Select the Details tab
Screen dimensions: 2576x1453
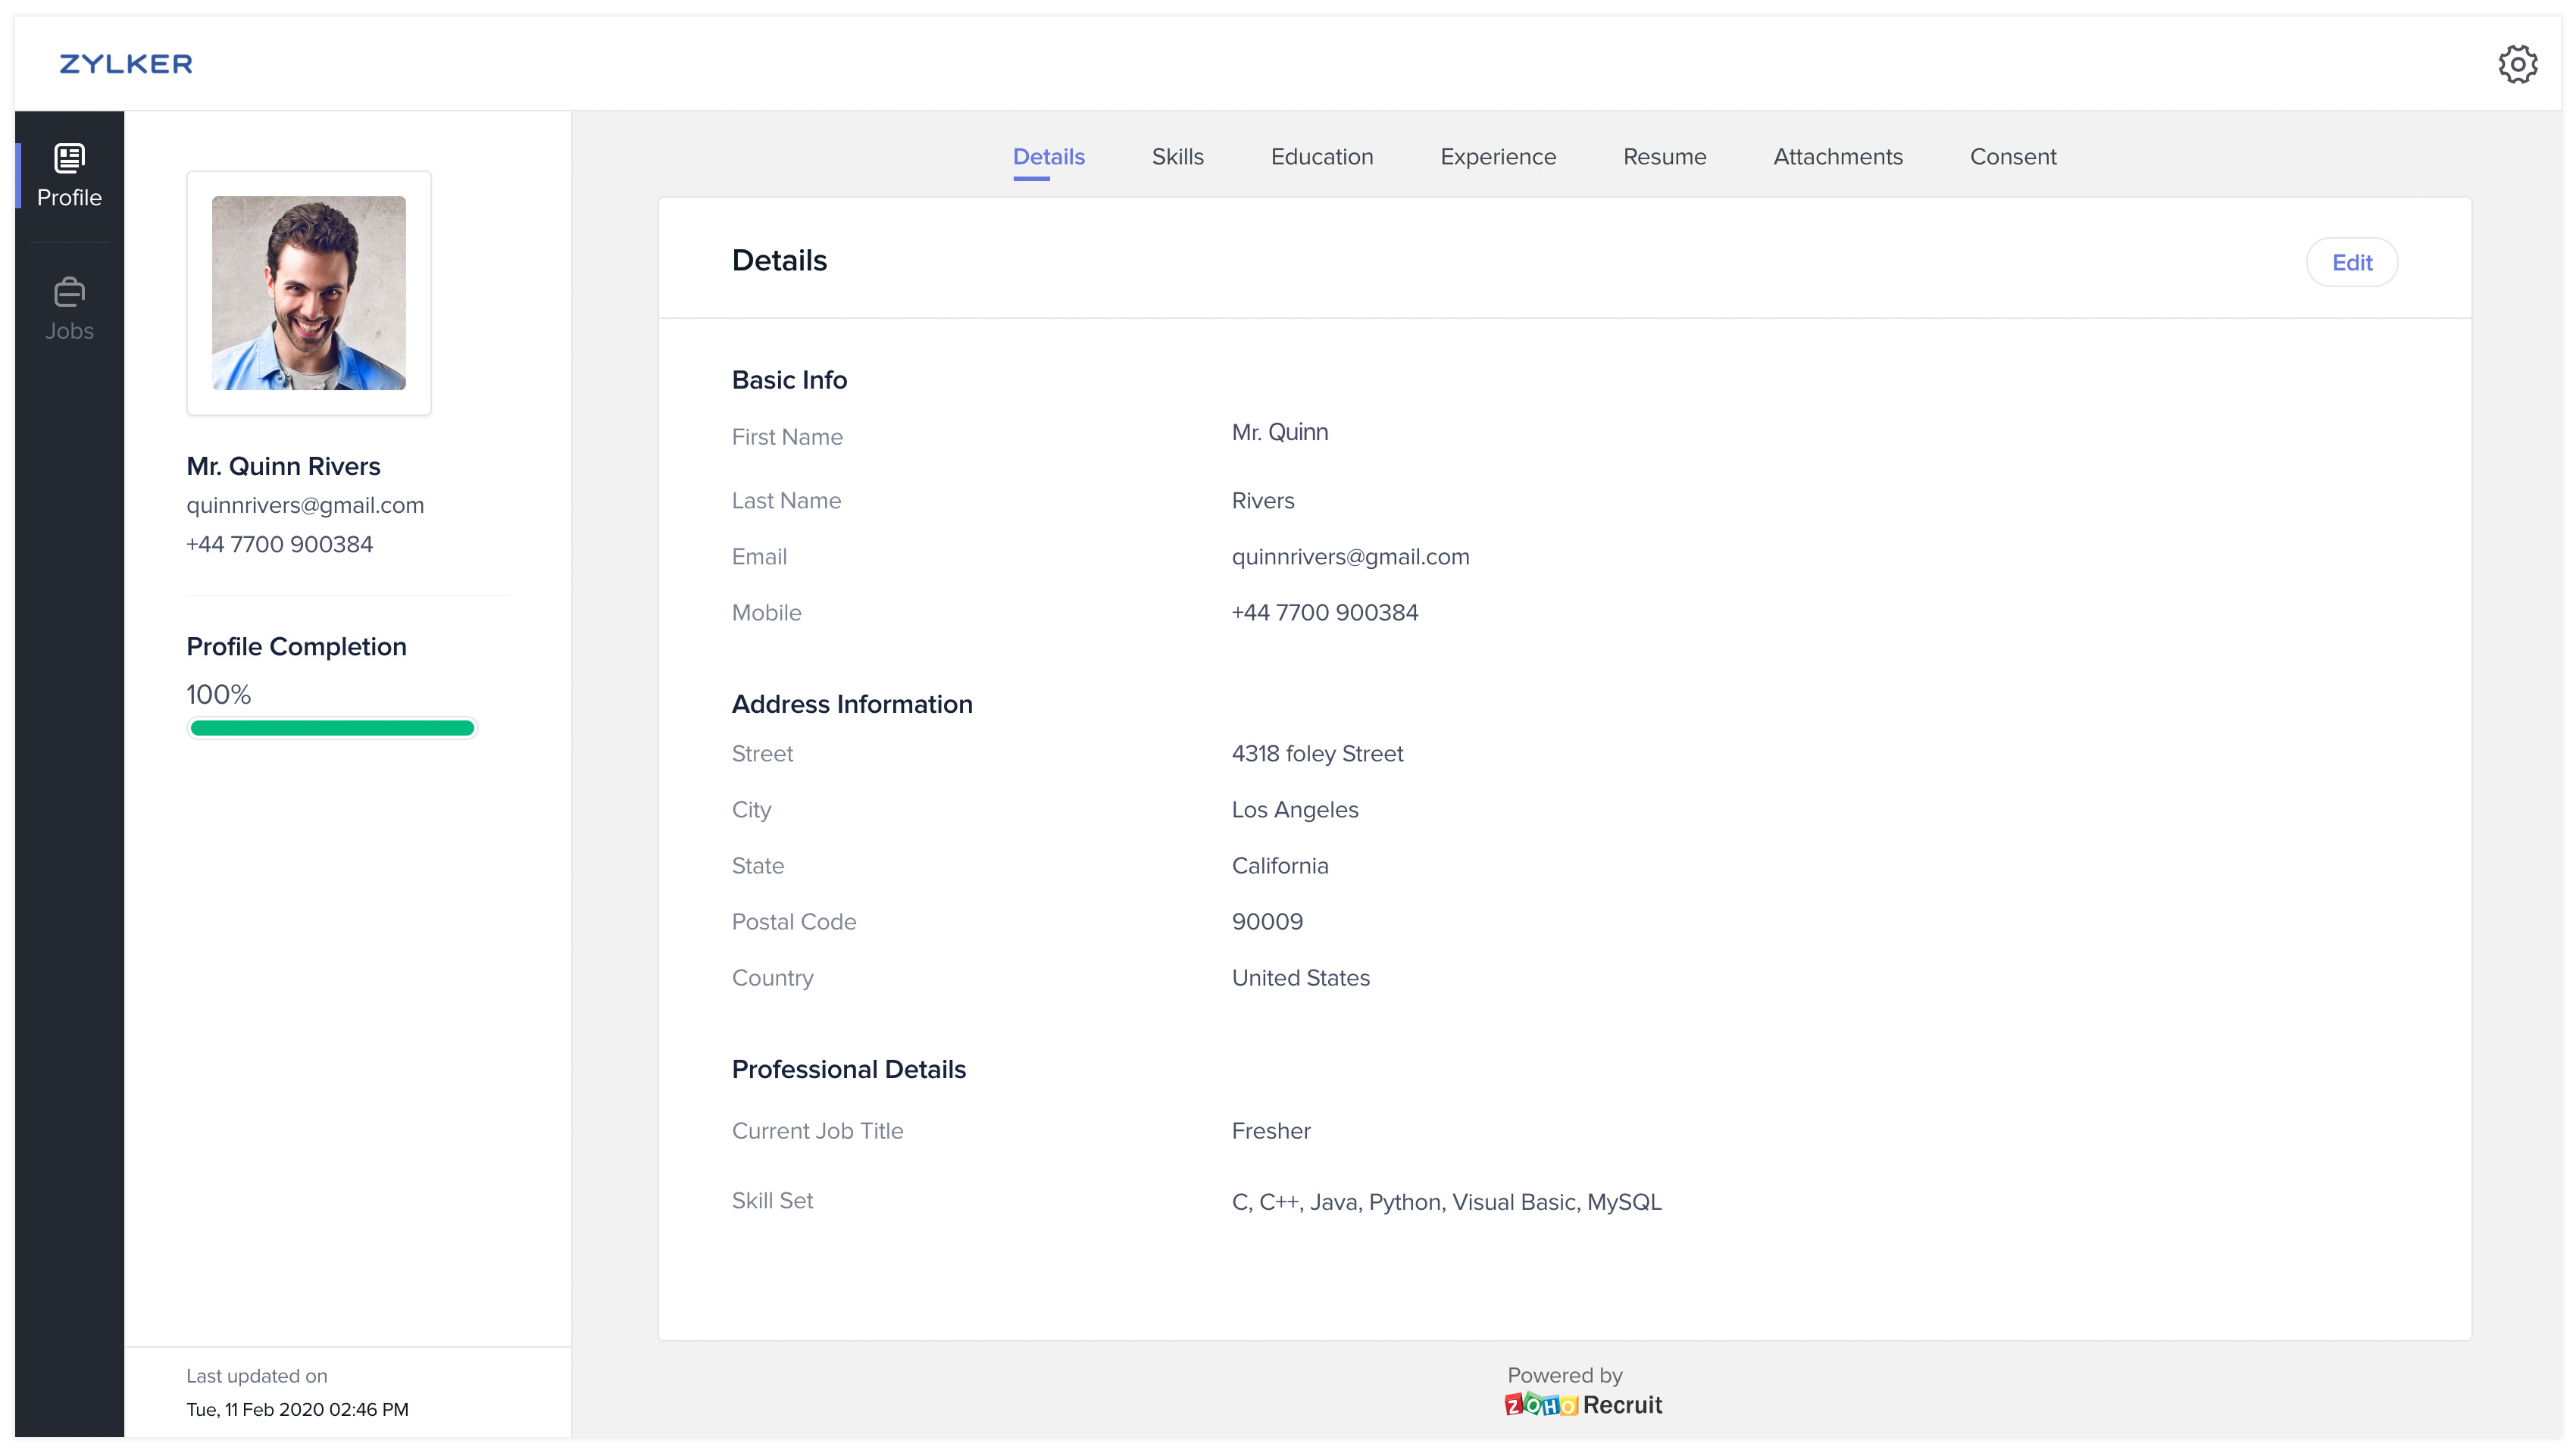(x=1048, y=157)
